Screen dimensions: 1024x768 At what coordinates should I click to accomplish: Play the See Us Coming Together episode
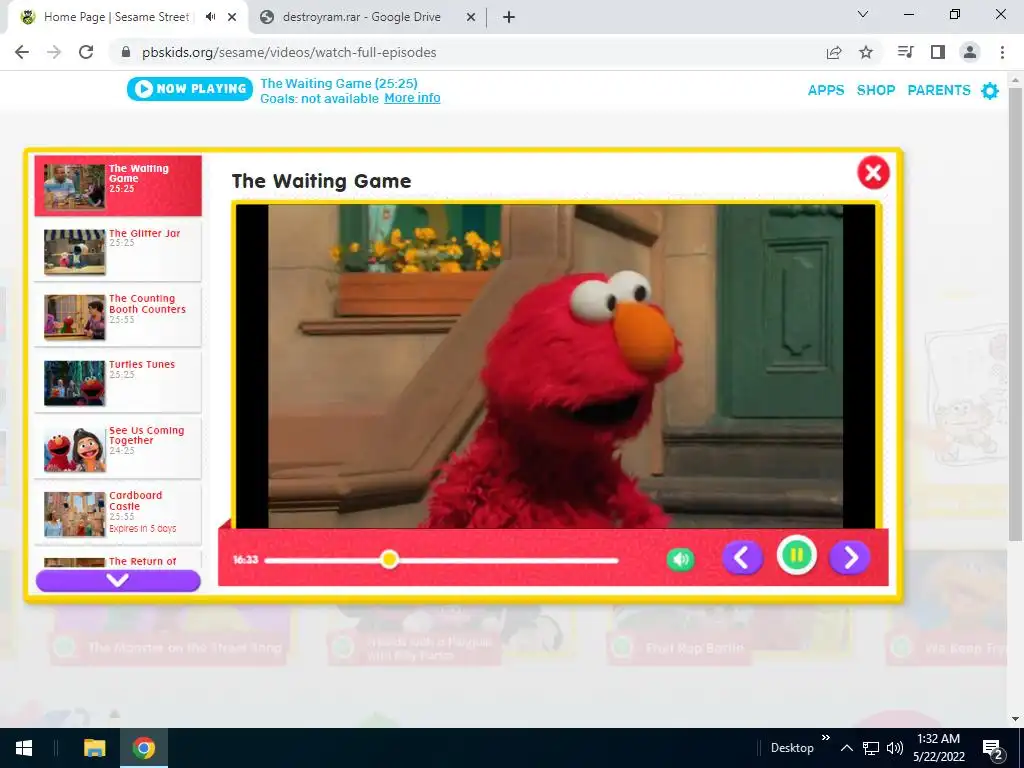[x=118, y=448]
